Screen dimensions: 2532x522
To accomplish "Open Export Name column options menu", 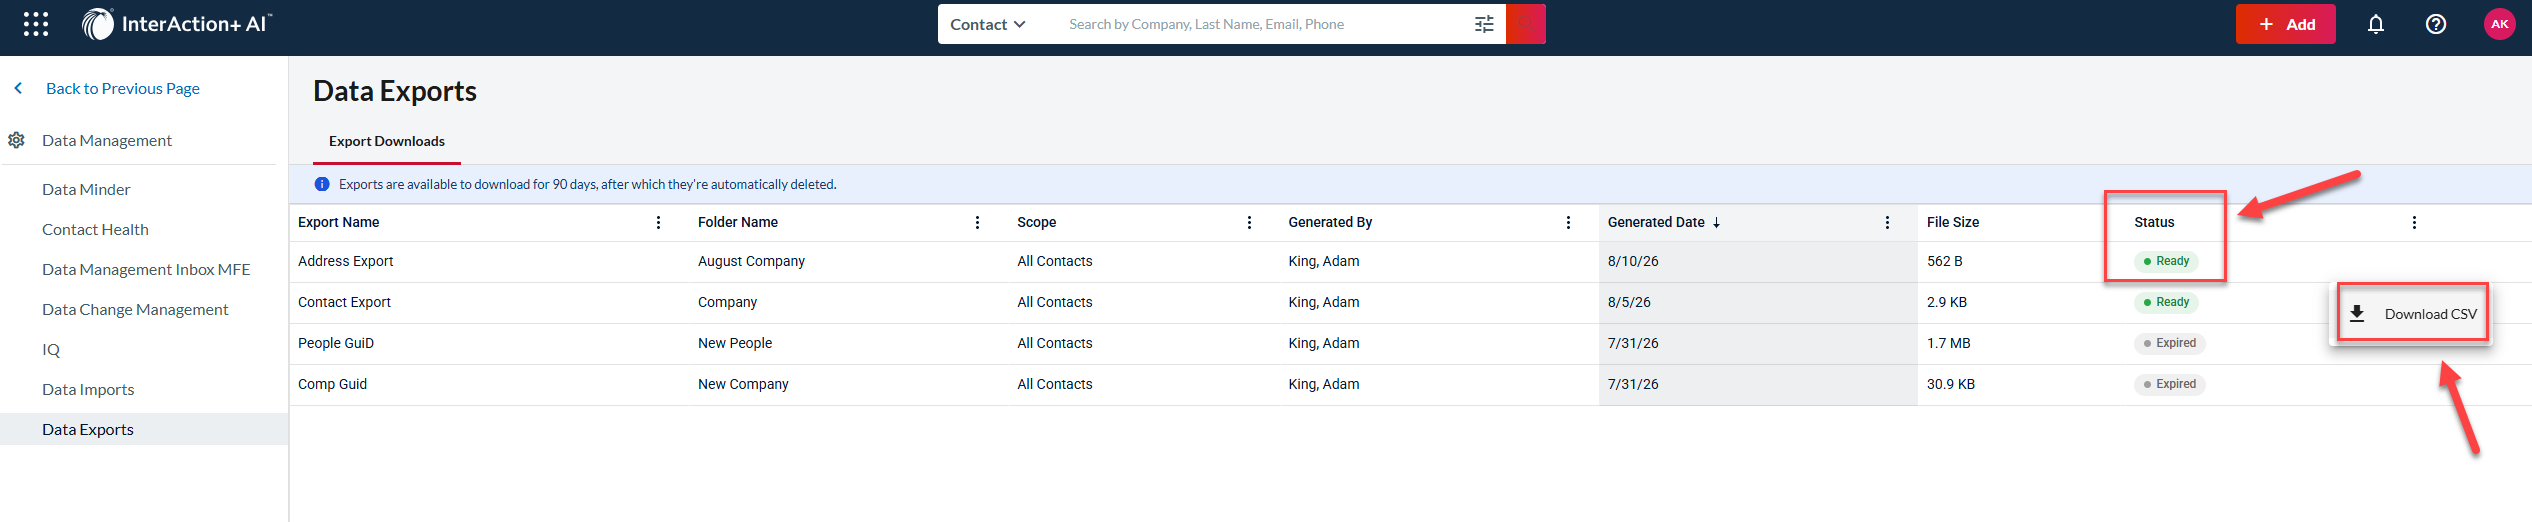I will click(x=658, y=222).
